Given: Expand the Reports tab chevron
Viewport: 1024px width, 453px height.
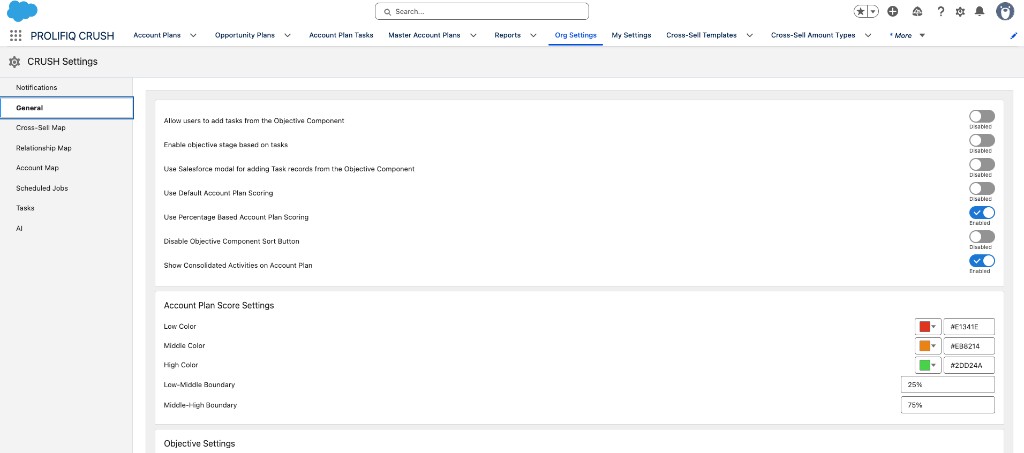Looking at the screenshot, I should [534, 36].
